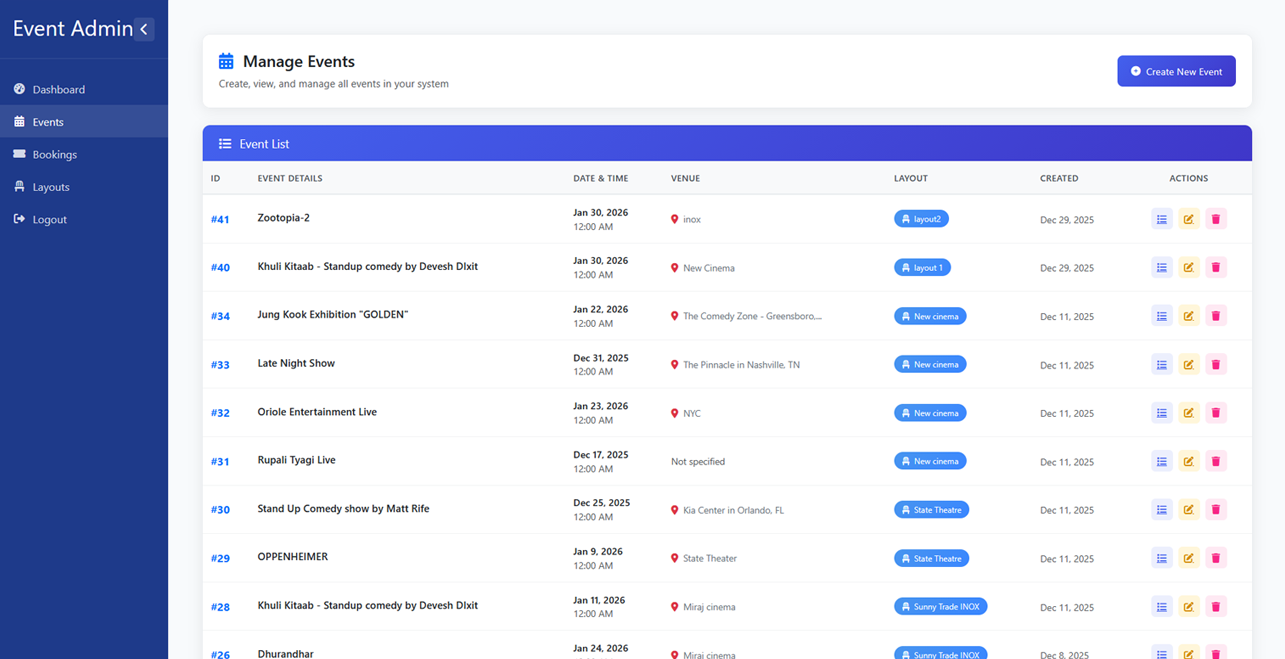Edit the Rupali Tyagi Live event
The width and height of the screenshot is (1285, 659).
point(1188,461)
